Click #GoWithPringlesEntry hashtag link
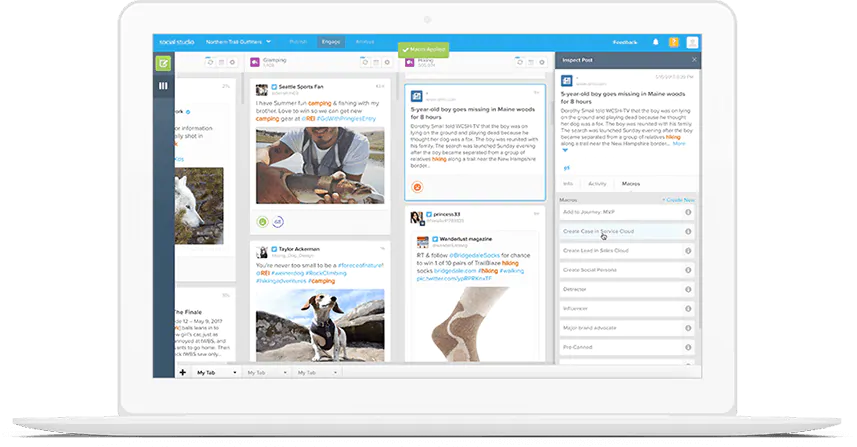 [x=347, y=119]
